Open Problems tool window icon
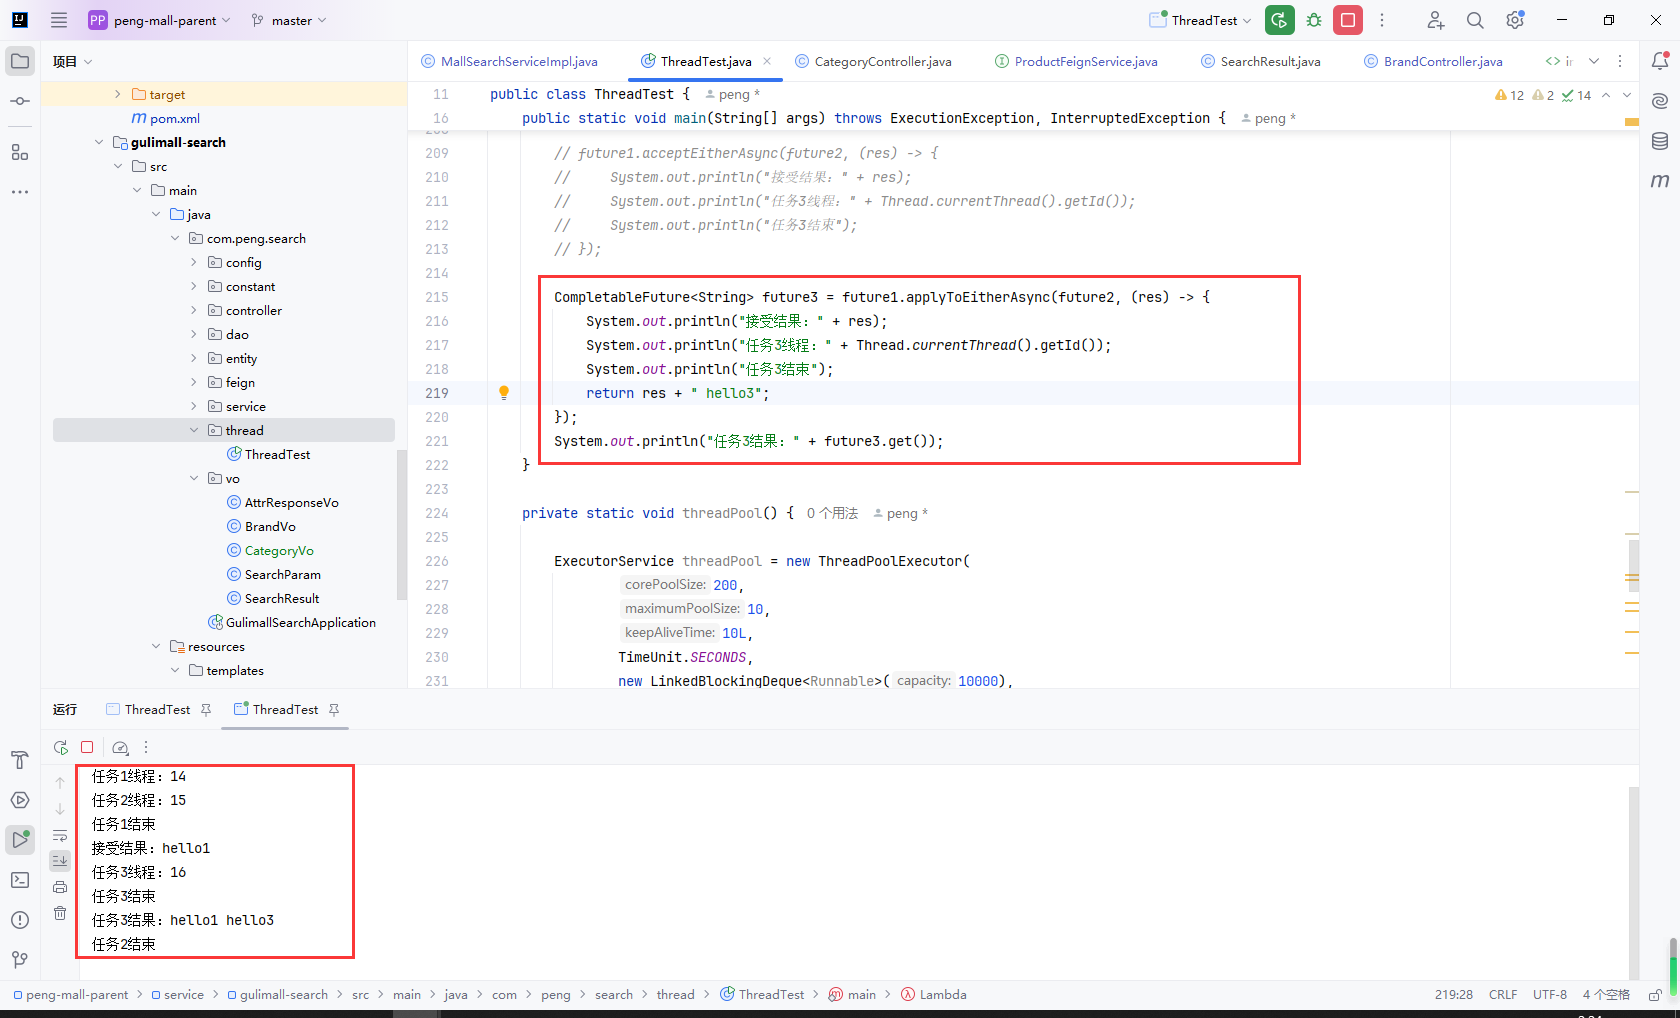The height and width of the screenshot is (1018, 1680). pyautogui.click(x=20, y=920)
